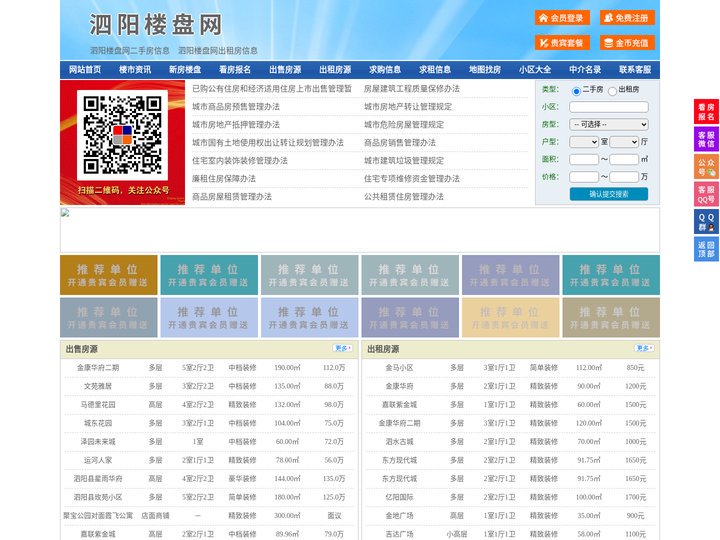720x540 pixels.
Task: Open the 室 room count dropdown
Action: (584, 142)
